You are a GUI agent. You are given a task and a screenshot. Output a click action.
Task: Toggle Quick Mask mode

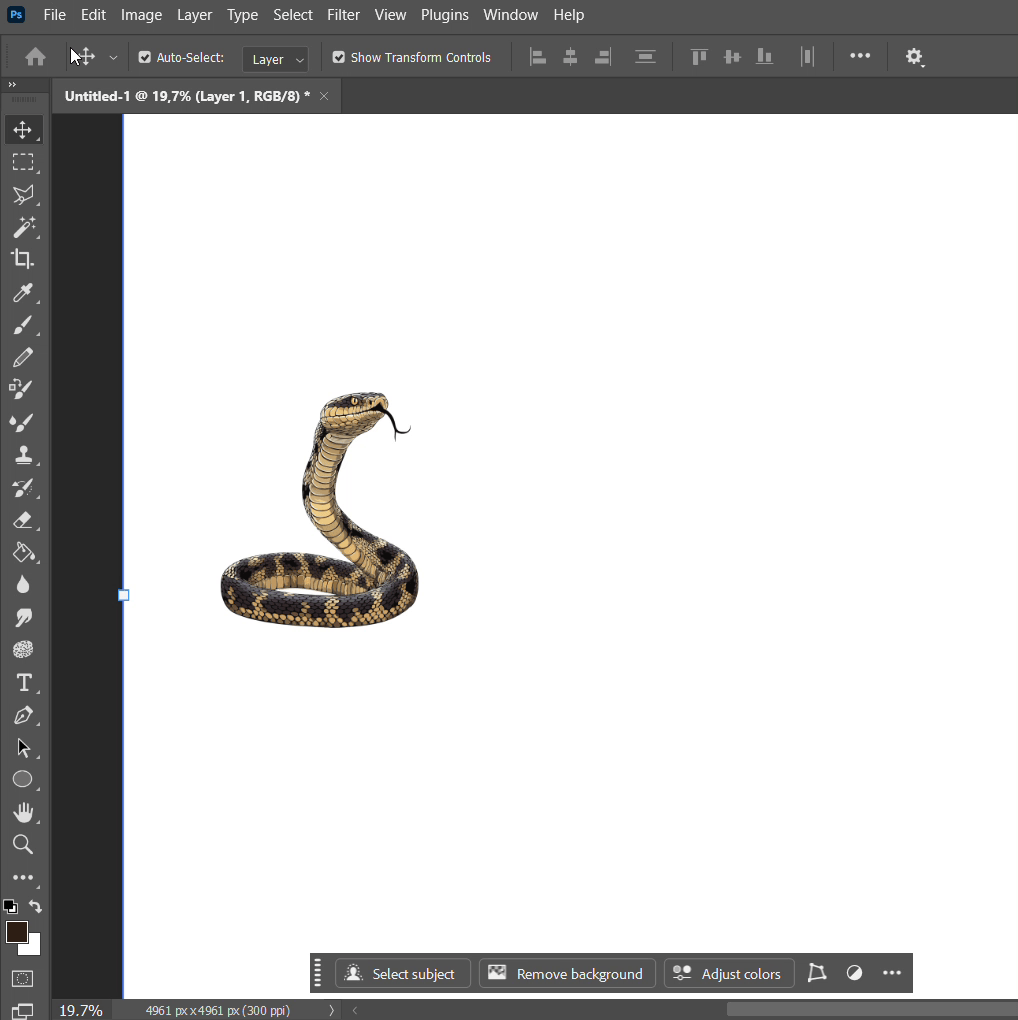[x=22, y=978]
